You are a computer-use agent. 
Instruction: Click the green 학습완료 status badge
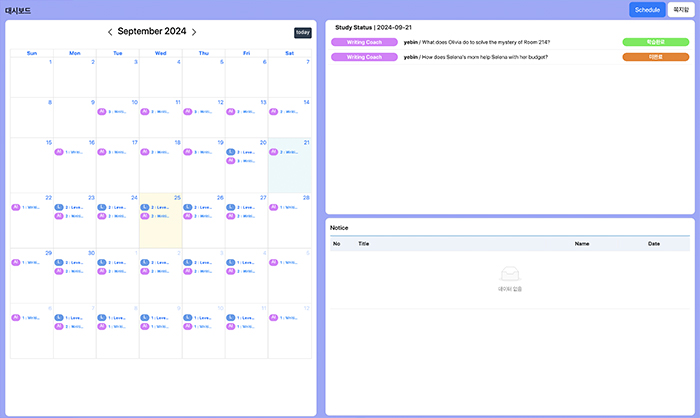pos(655,42)
